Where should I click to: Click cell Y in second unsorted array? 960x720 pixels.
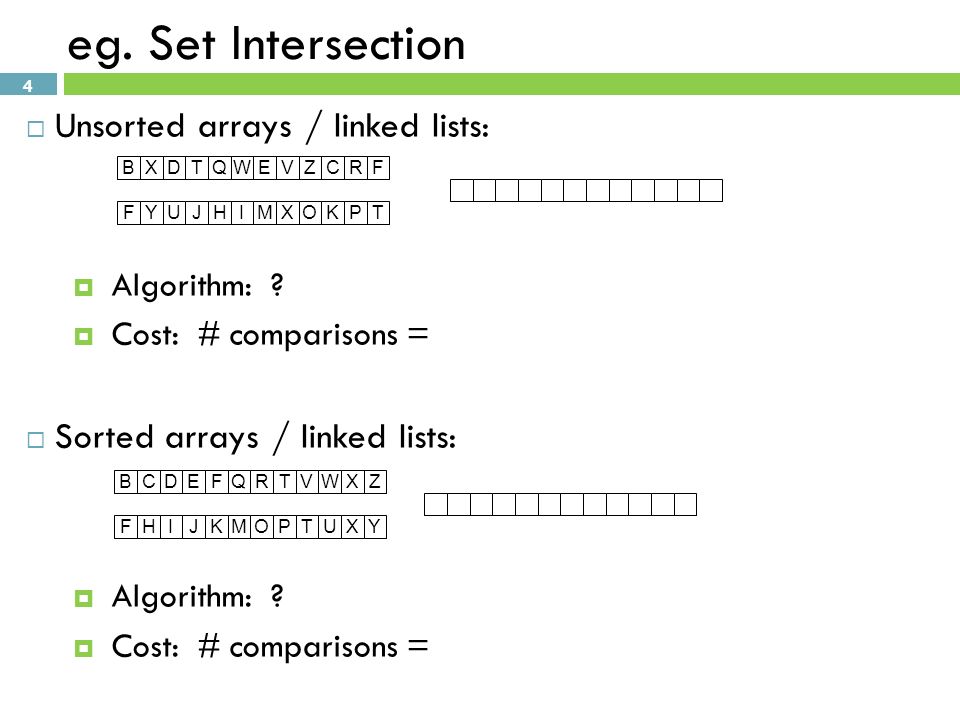coord(151,213)
